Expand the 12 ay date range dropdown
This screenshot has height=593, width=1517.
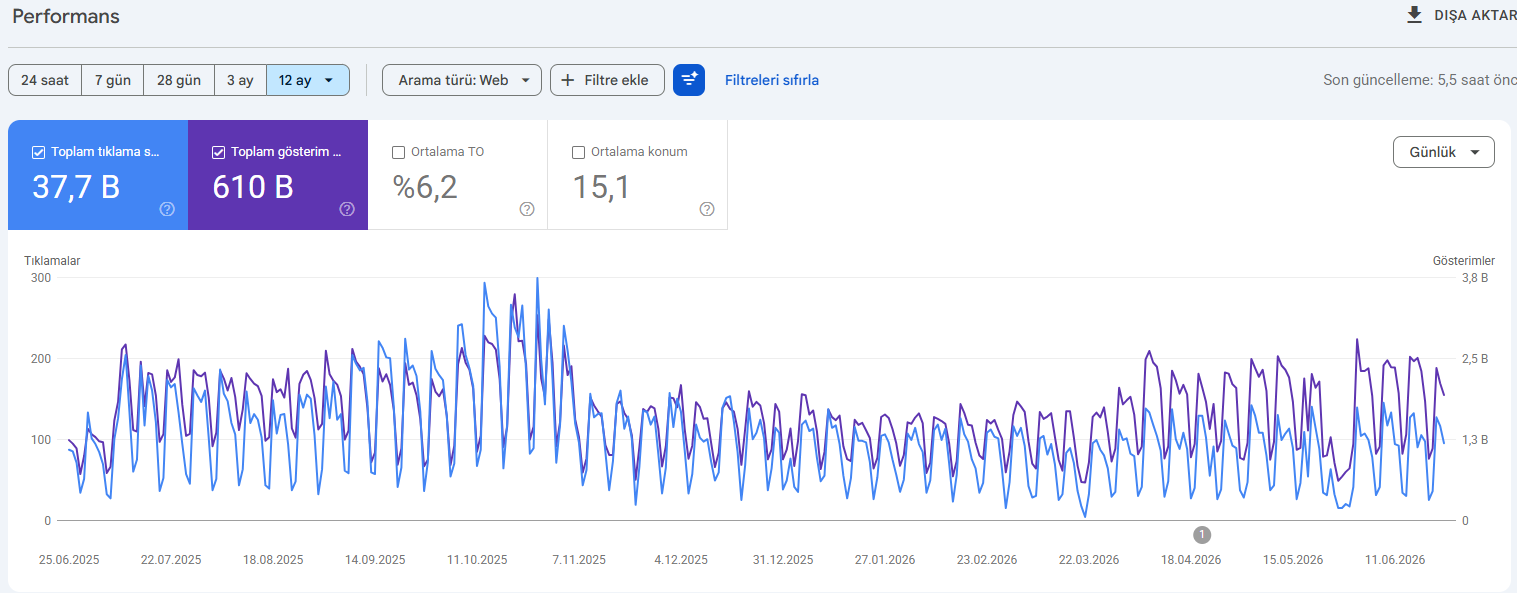tap(308, 80)
